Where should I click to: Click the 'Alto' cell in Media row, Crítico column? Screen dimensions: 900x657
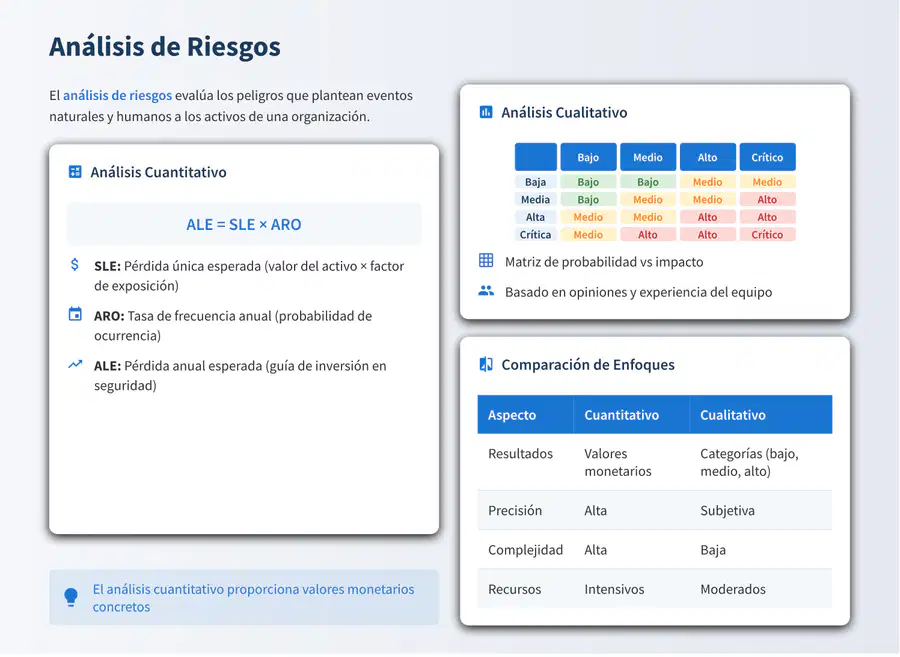coord(767,200)
